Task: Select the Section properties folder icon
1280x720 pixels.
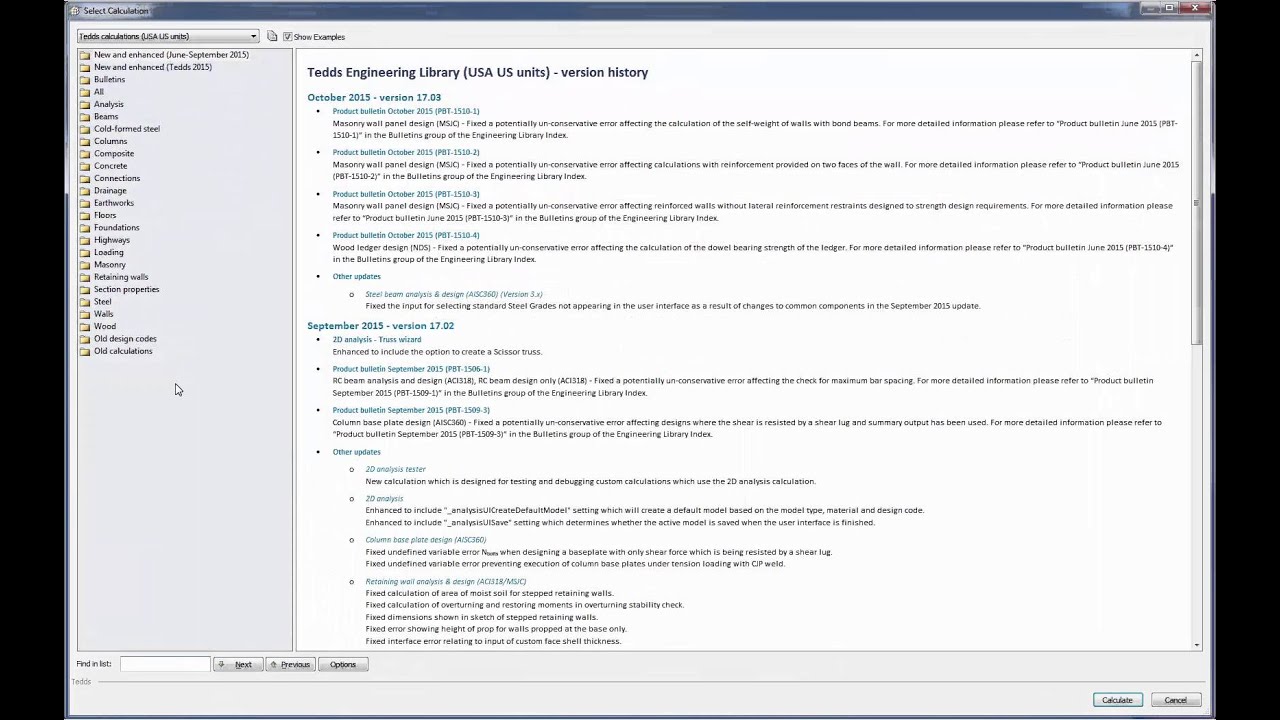Action: point(85,289)
